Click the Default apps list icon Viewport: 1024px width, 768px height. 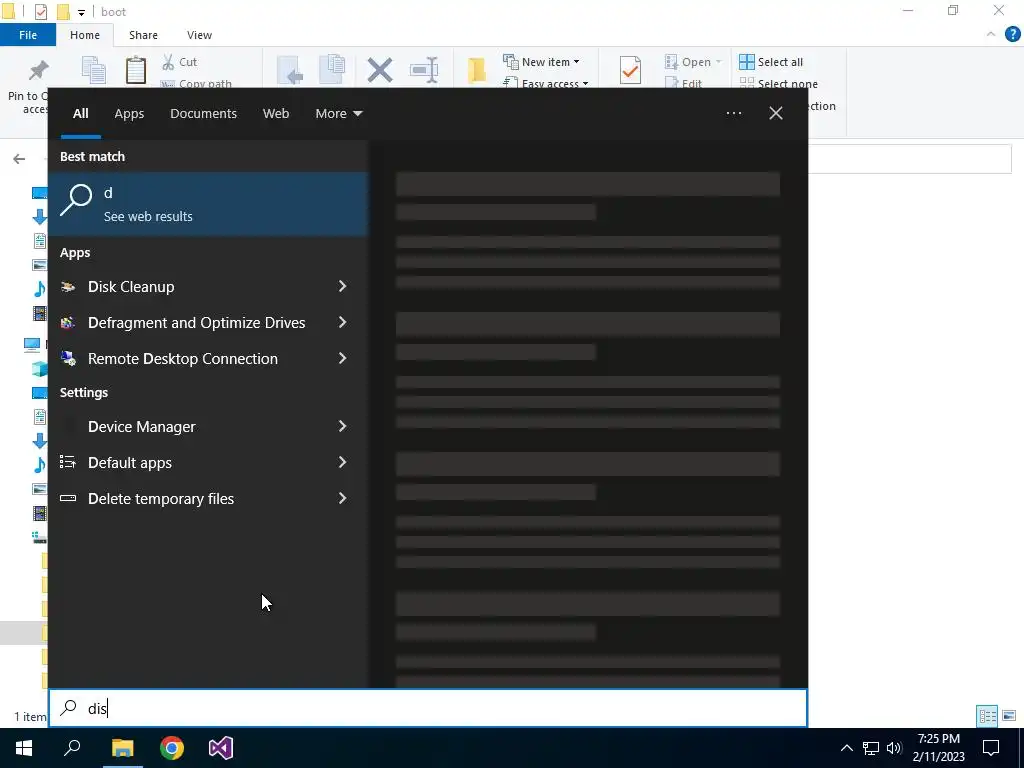[68, 462]
